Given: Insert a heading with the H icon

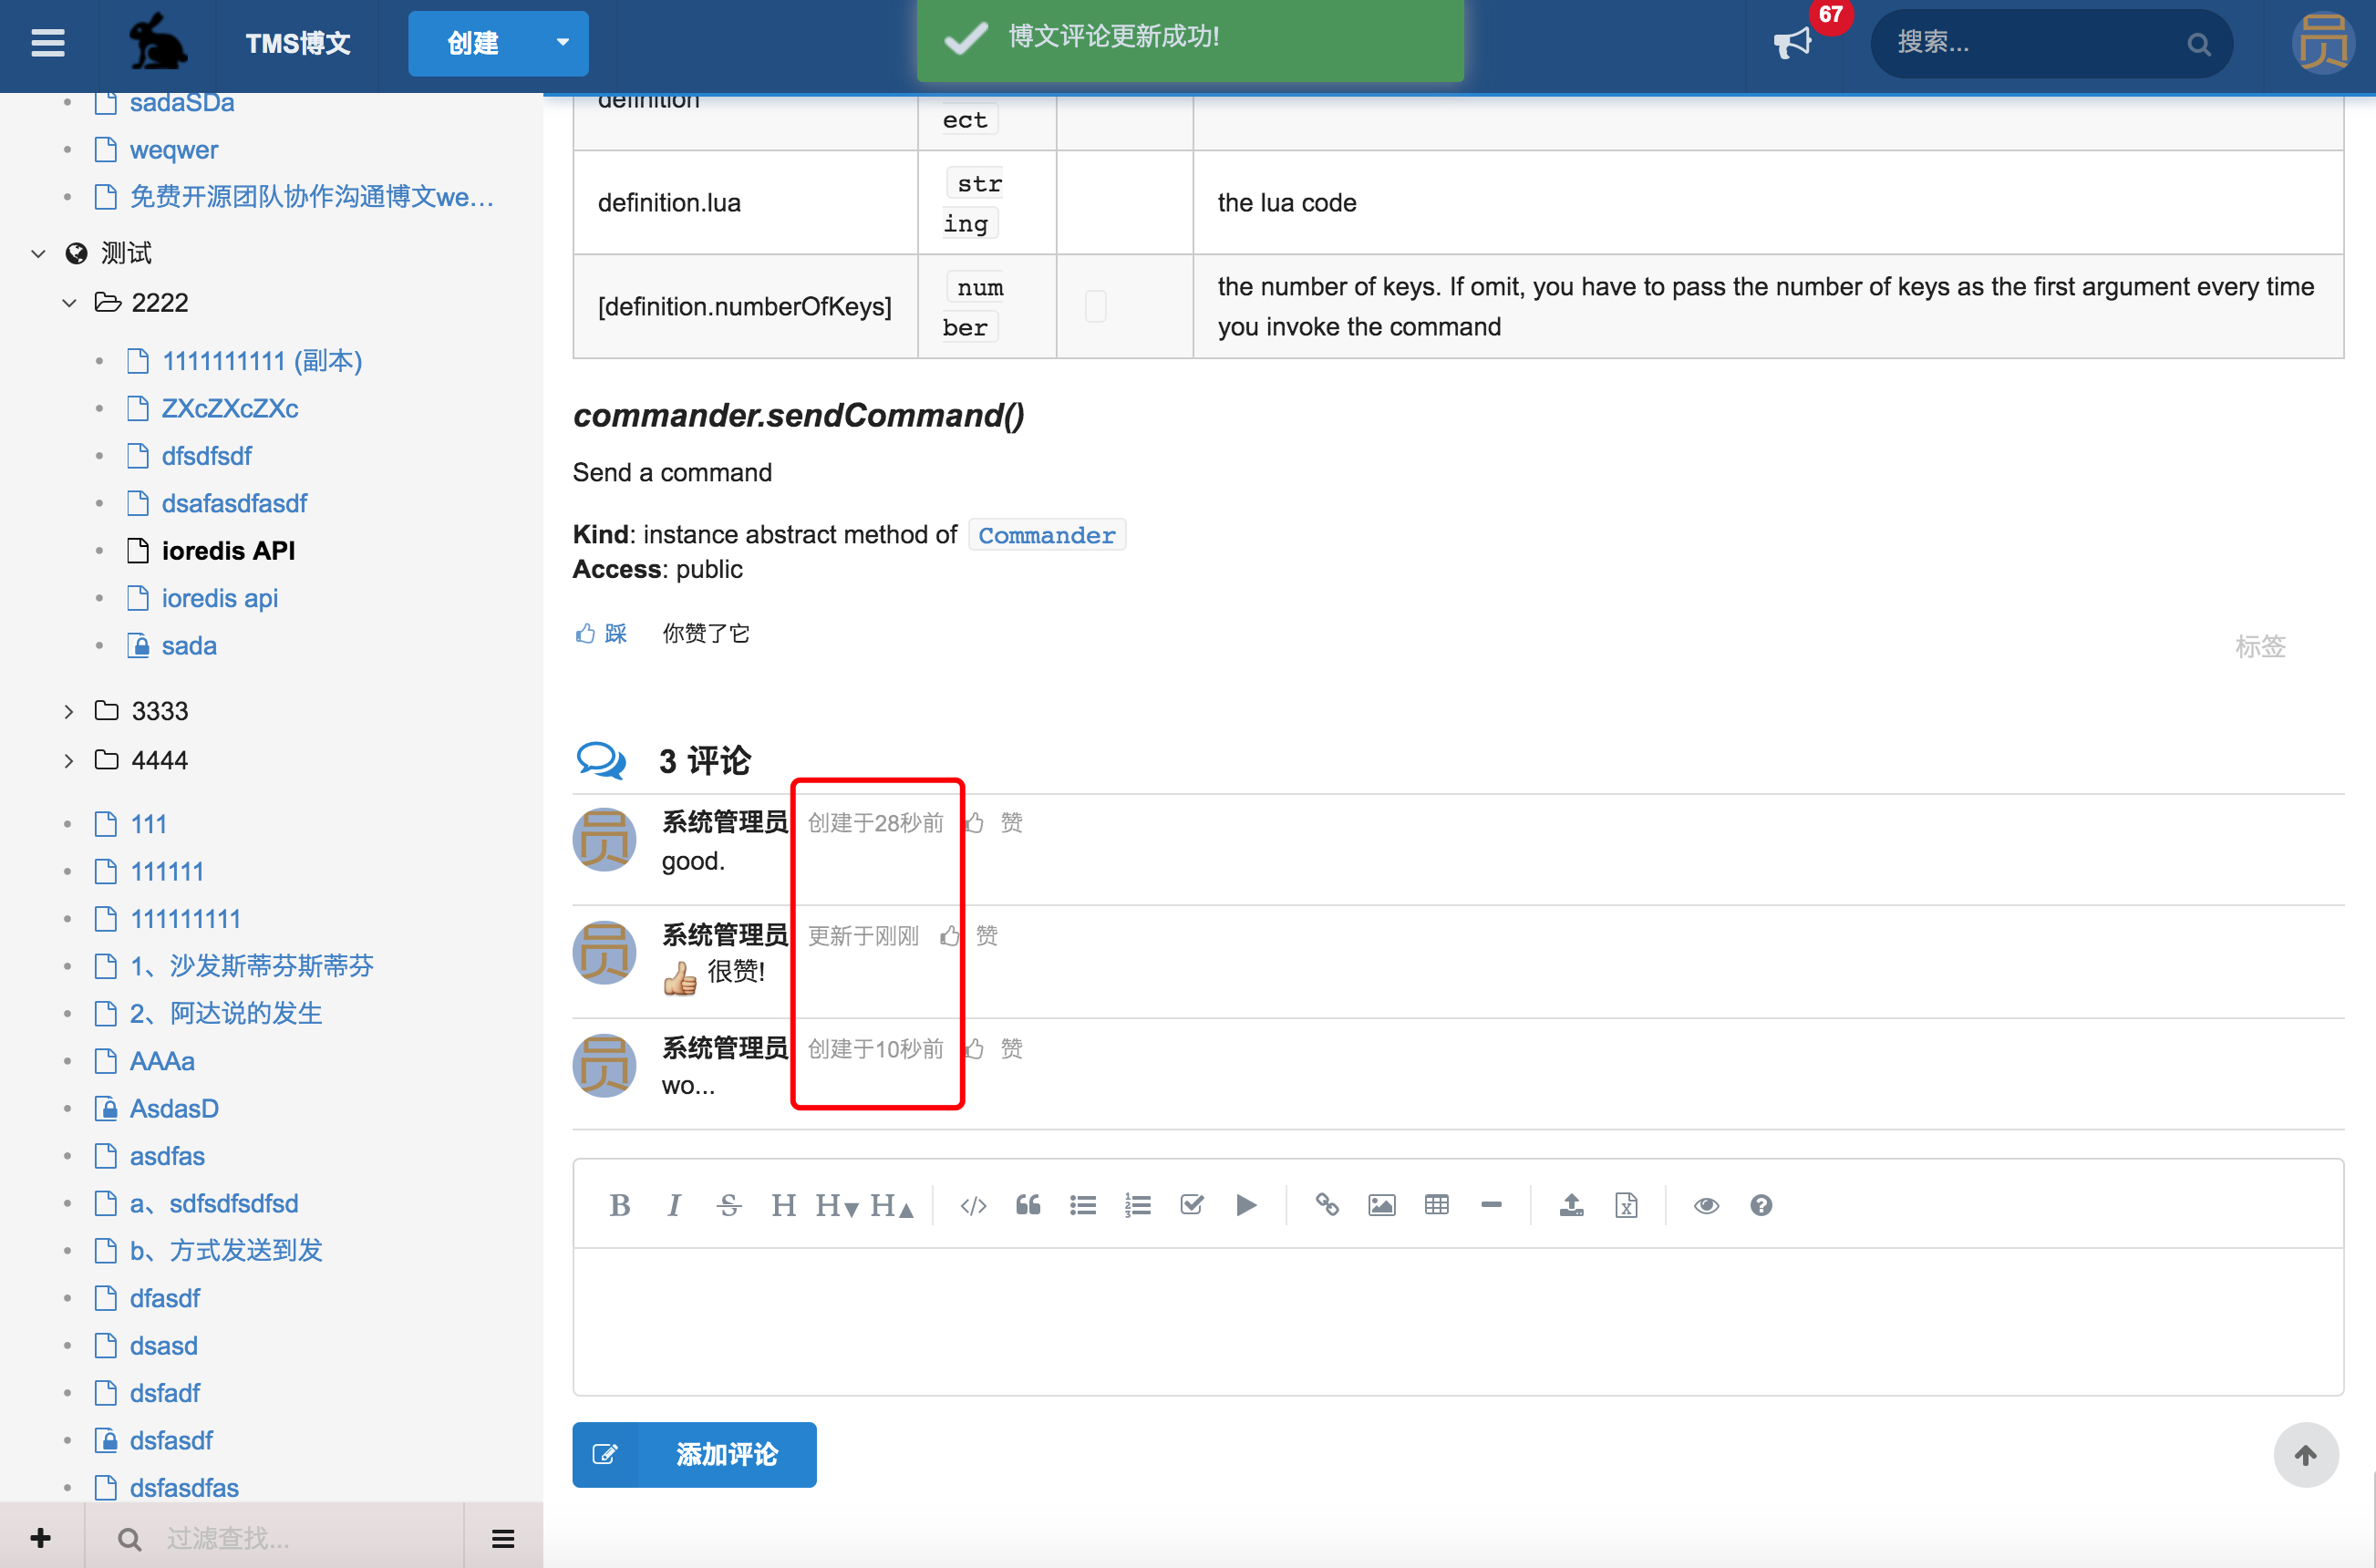Looking at the screenshot, I should tap(783, 1205).
